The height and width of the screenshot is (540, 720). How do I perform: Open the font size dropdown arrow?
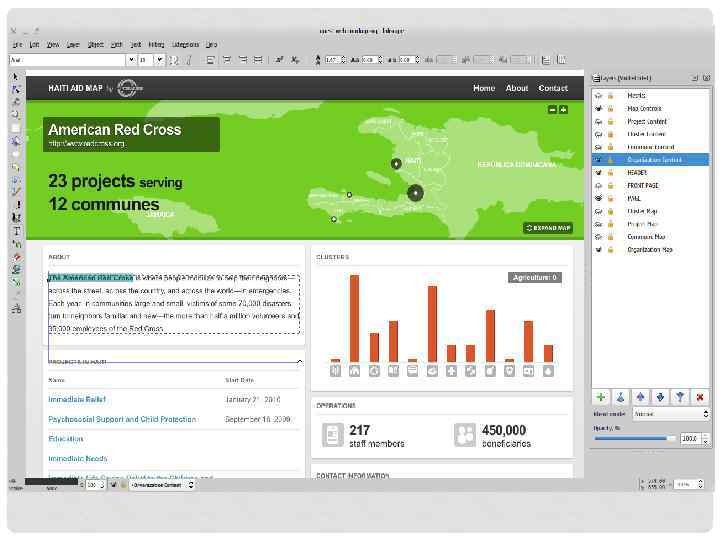click(x=159, y=60)
